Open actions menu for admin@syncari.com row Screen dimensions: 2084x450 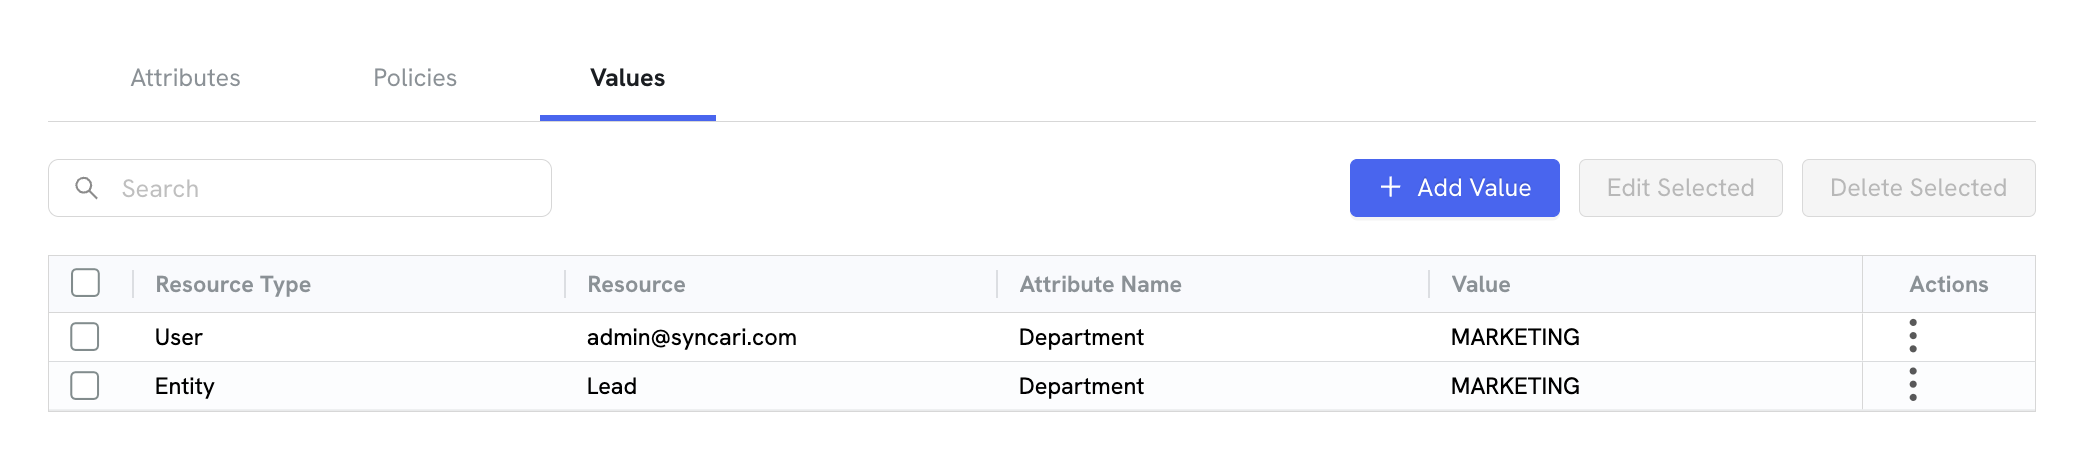(x=1912, y=336)
